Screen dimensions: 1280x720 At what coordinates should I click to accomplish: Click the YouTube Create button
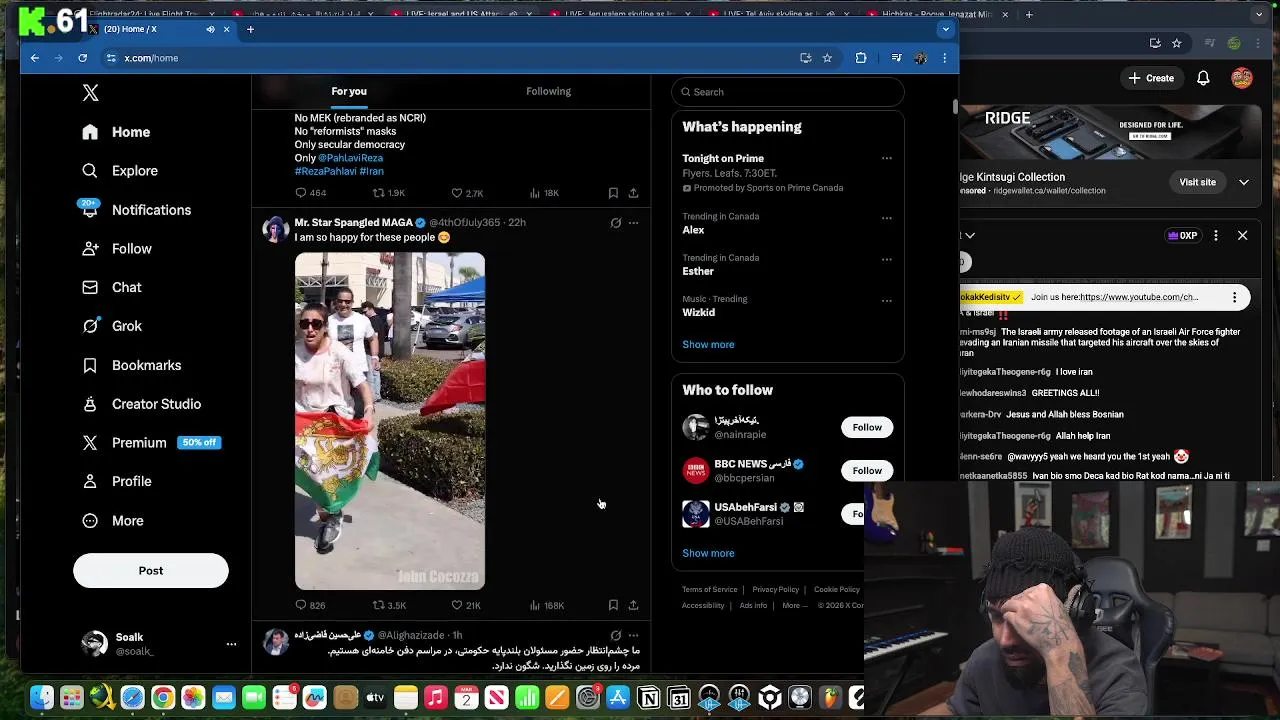tap(1151, 78)
